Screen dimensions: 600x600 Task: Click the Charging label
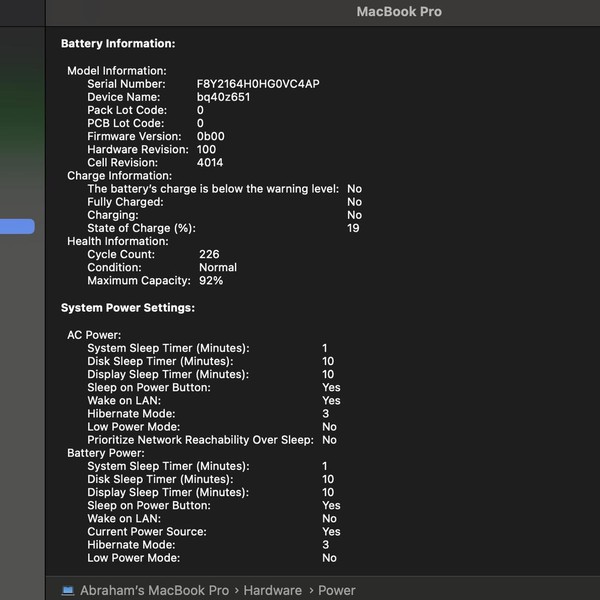(113, 215)
